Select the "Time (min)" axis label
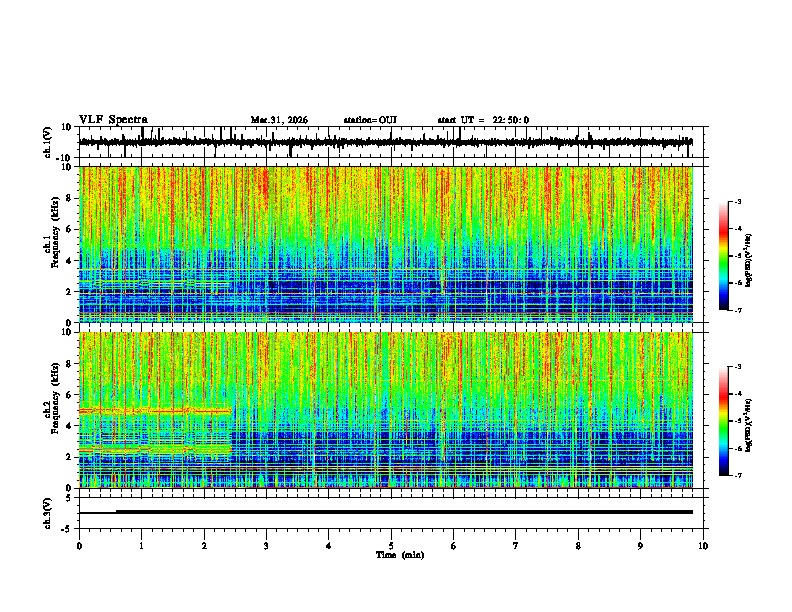Viewport: 792px width, 612px height. point(400,555)
